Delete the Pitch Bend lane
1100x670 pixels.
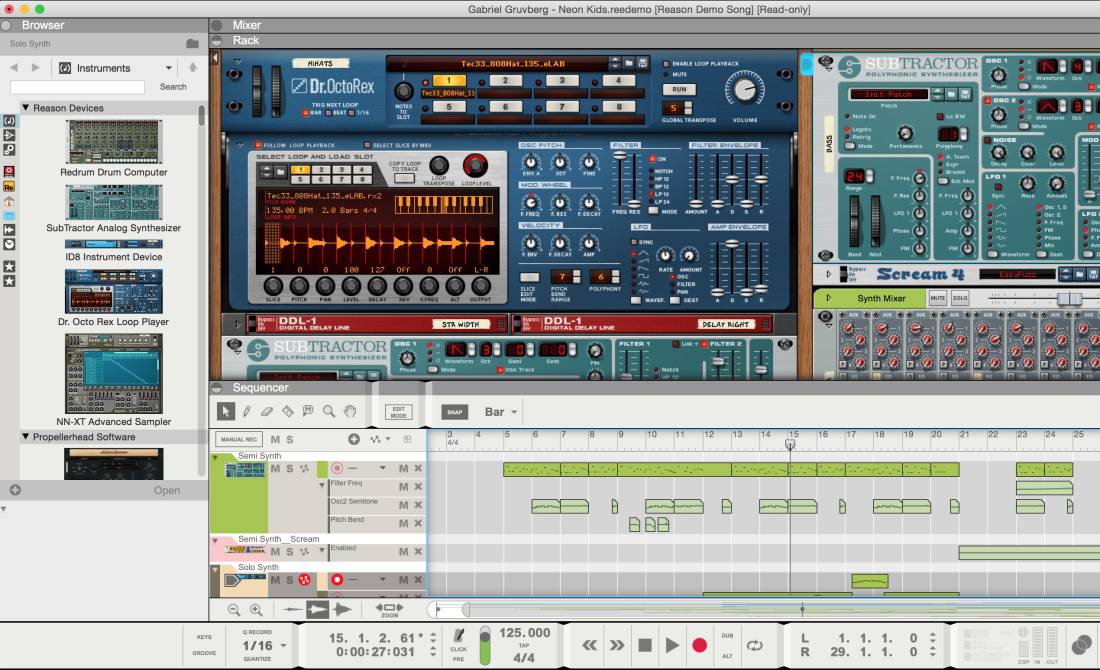[x=418, y=523]
